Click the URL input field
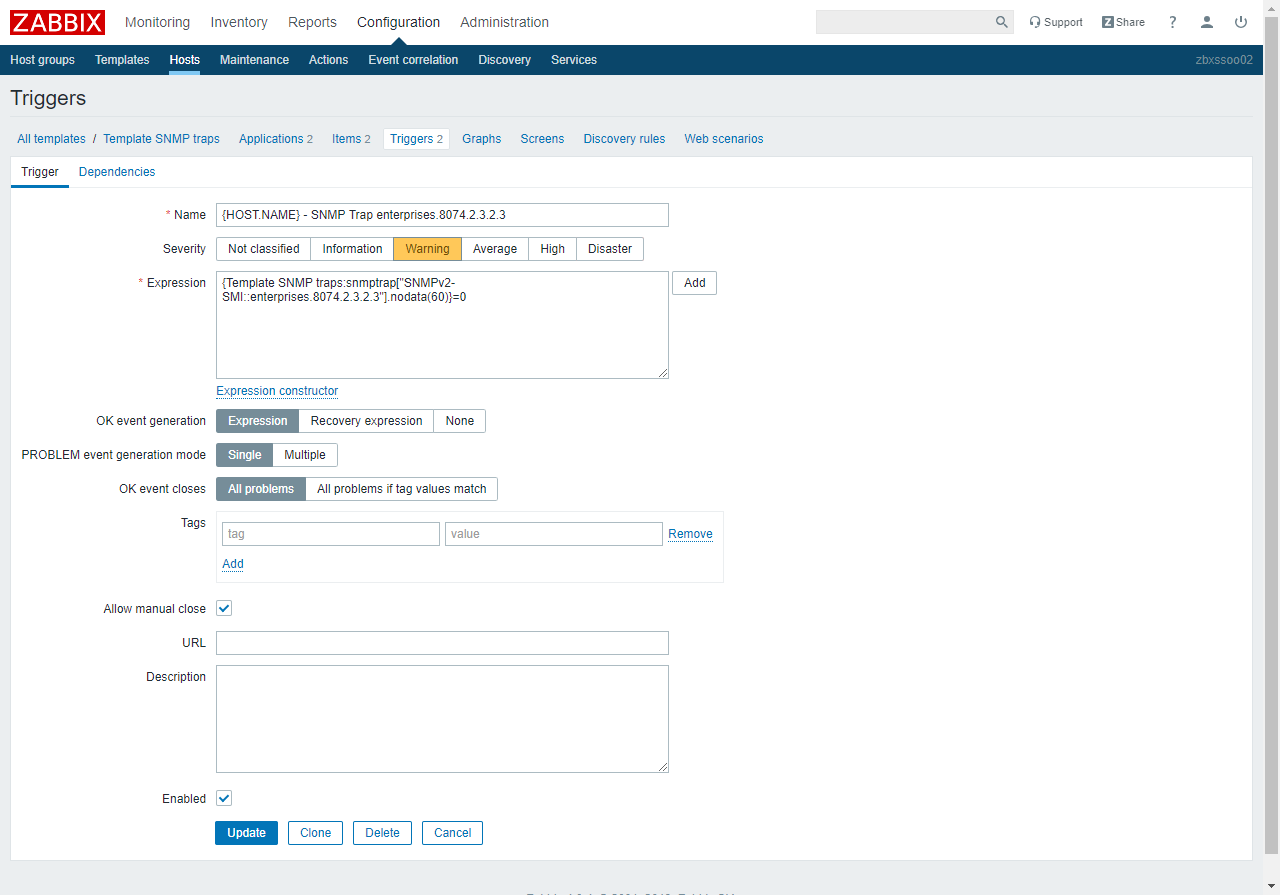The width and height of the screenshot is (1280, 895). tap(442, 643)
